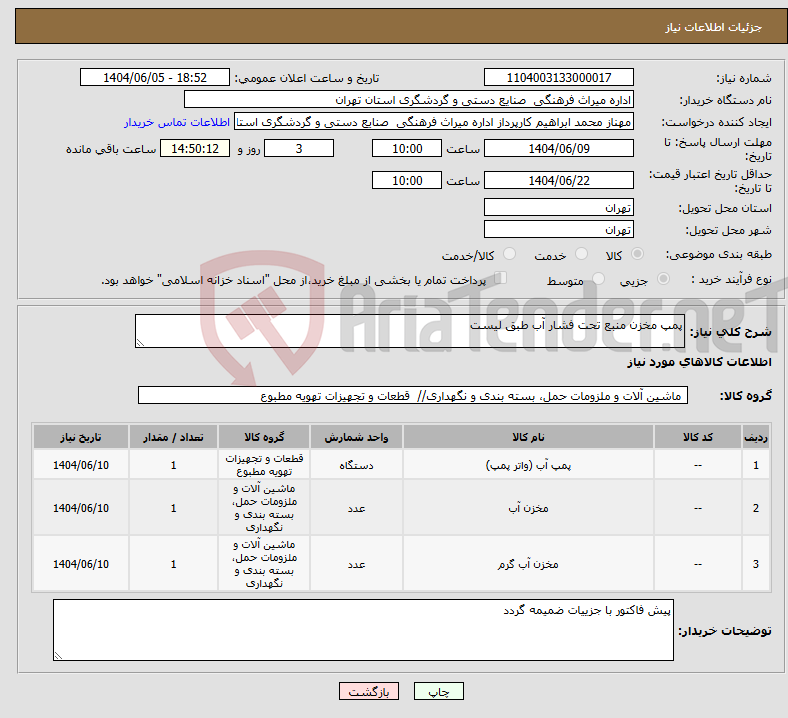Click the تعداد / مقدار column header
This screenshot has width=788, height=718.
pyautogui.click(x=173, y=437)
